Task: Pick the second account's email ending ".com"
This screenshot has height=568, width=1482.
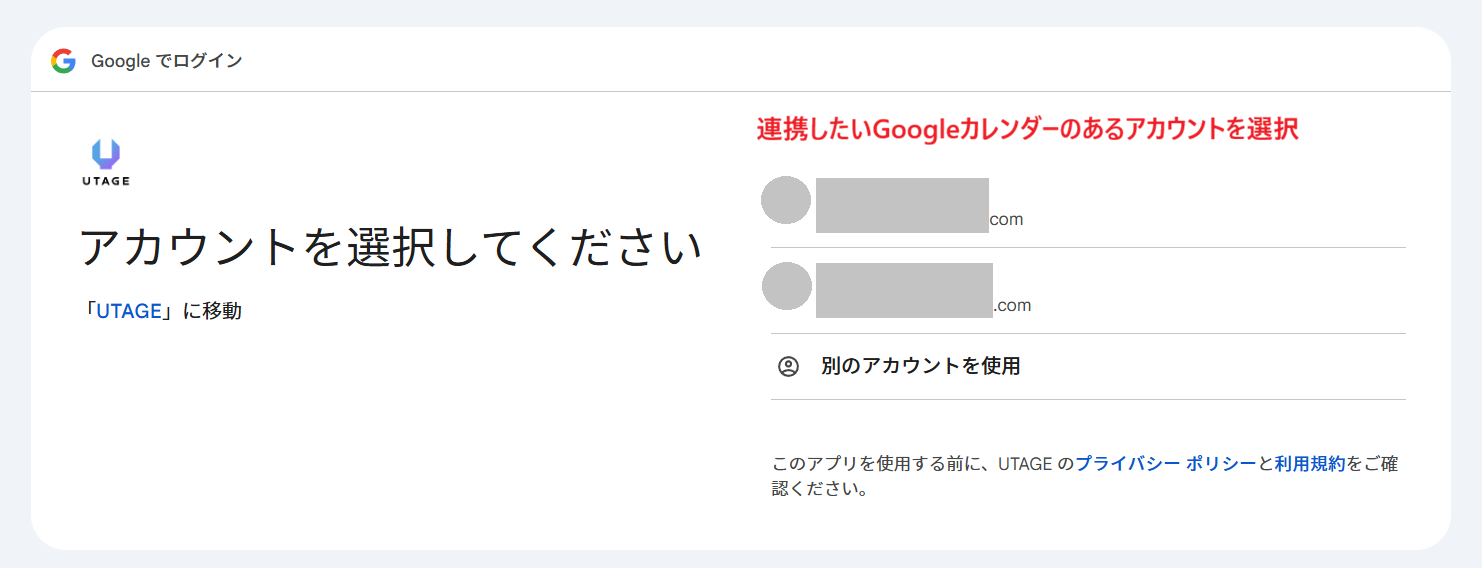Action: click(x=1012, y=306)
